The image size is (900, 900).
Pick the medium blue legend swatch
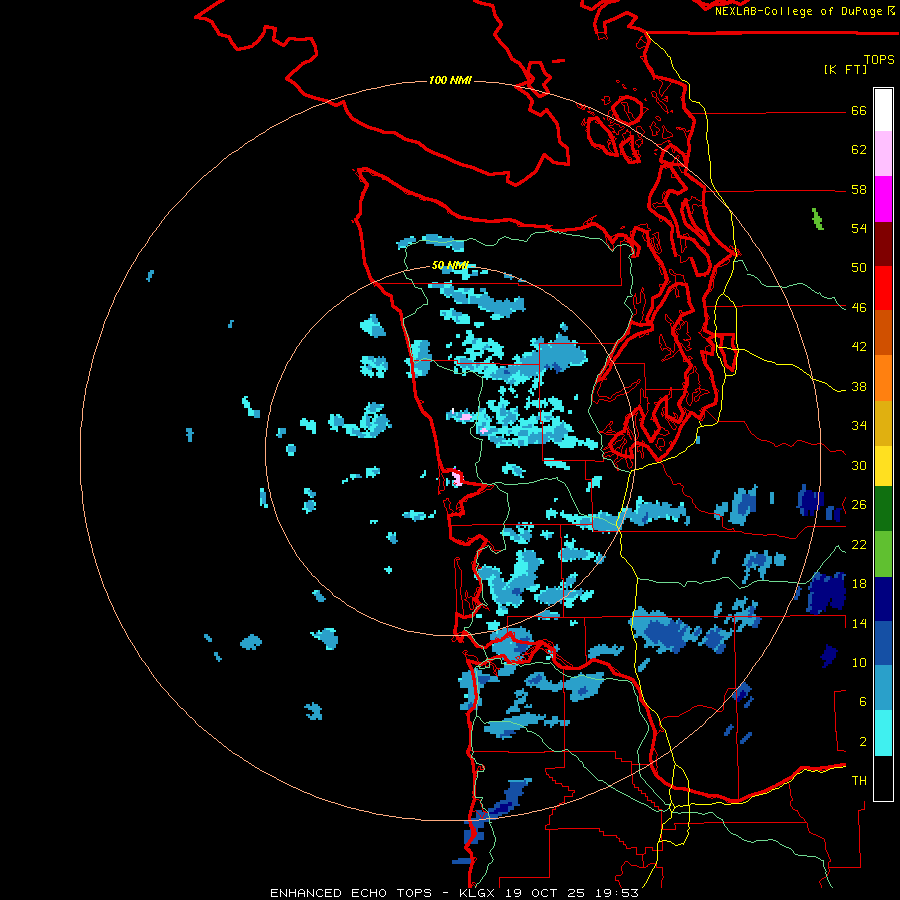[x=883, y=644]
